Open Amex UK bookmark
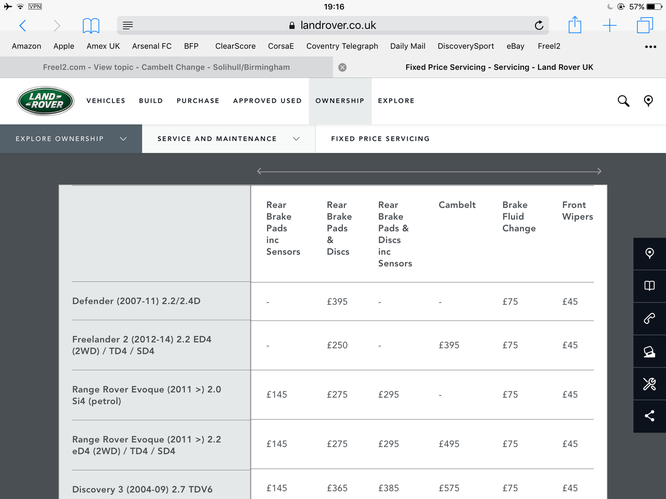Image resolution: width=666 pixels, height=499 pixels. tap(103, 46)
